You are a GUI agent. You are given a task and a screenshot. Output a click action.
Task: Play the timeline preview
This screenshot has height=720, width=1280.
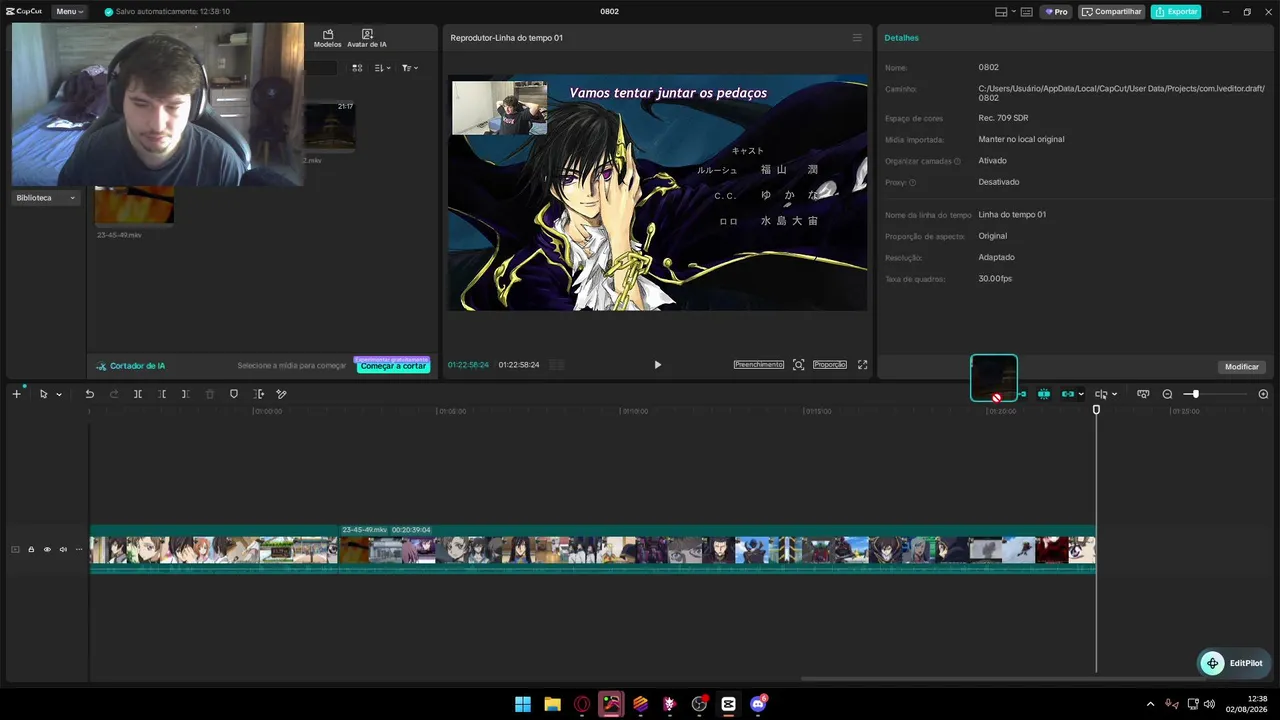[657, 365]
